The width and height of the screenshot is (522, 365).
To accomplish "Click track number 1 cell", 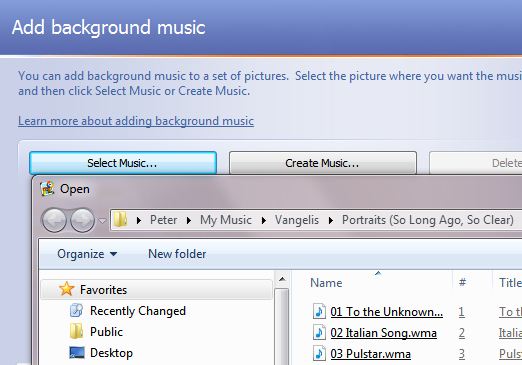I will click(x=462, y=312).
